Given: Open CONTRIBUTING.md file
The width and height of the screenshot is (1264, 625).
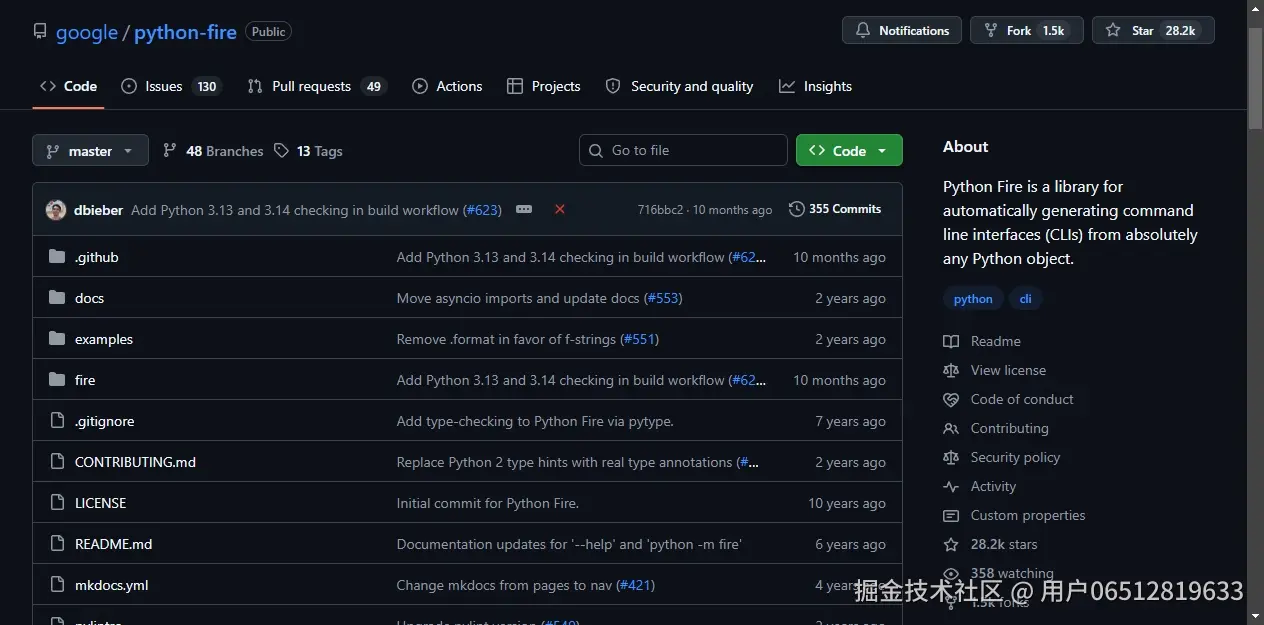Looking at the screenshot, I should (x=135, y=462).
